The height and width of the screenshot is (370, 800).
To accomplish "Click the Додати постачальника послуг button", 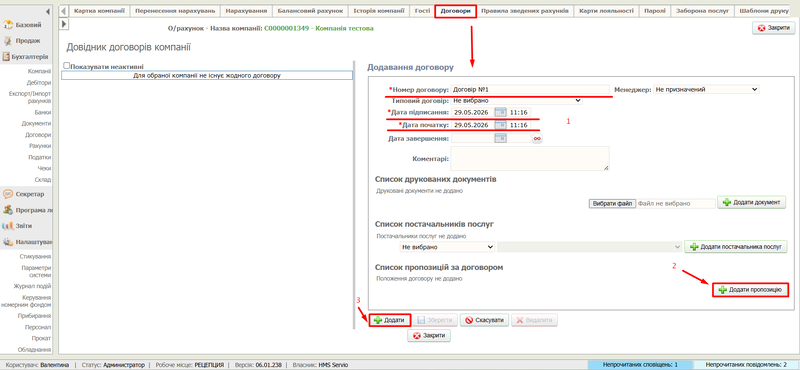I will click(x=736, y=247).
